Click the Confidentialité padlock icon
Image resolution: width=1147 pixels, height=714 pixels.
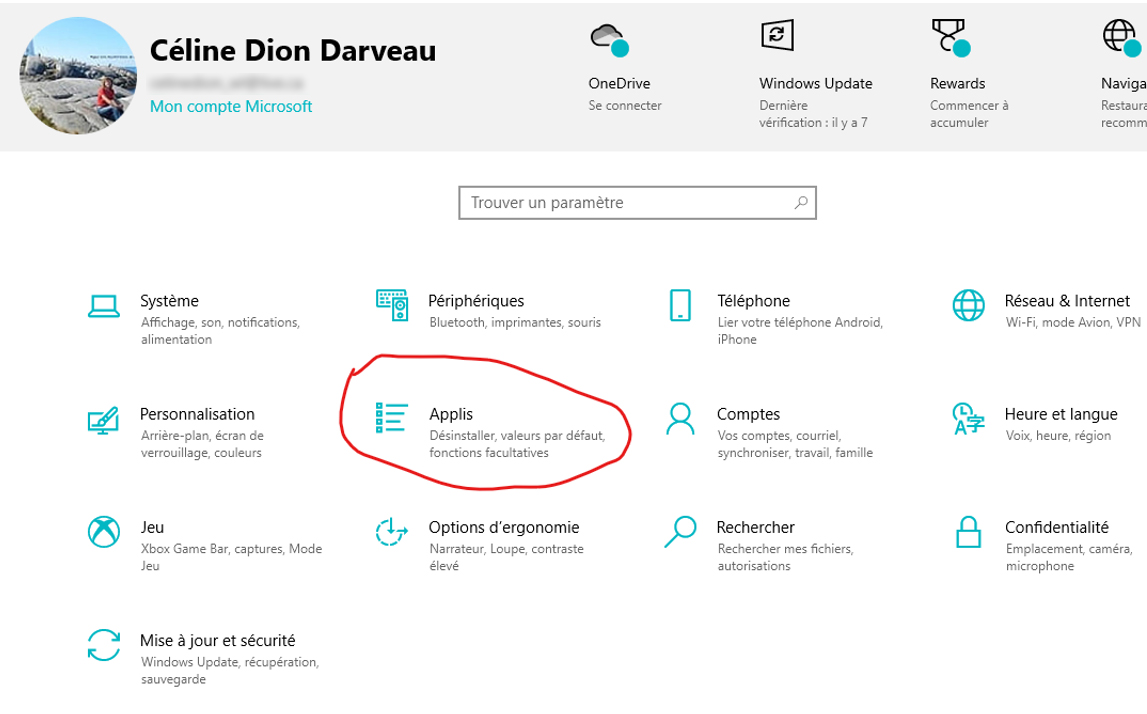point(968,532)
